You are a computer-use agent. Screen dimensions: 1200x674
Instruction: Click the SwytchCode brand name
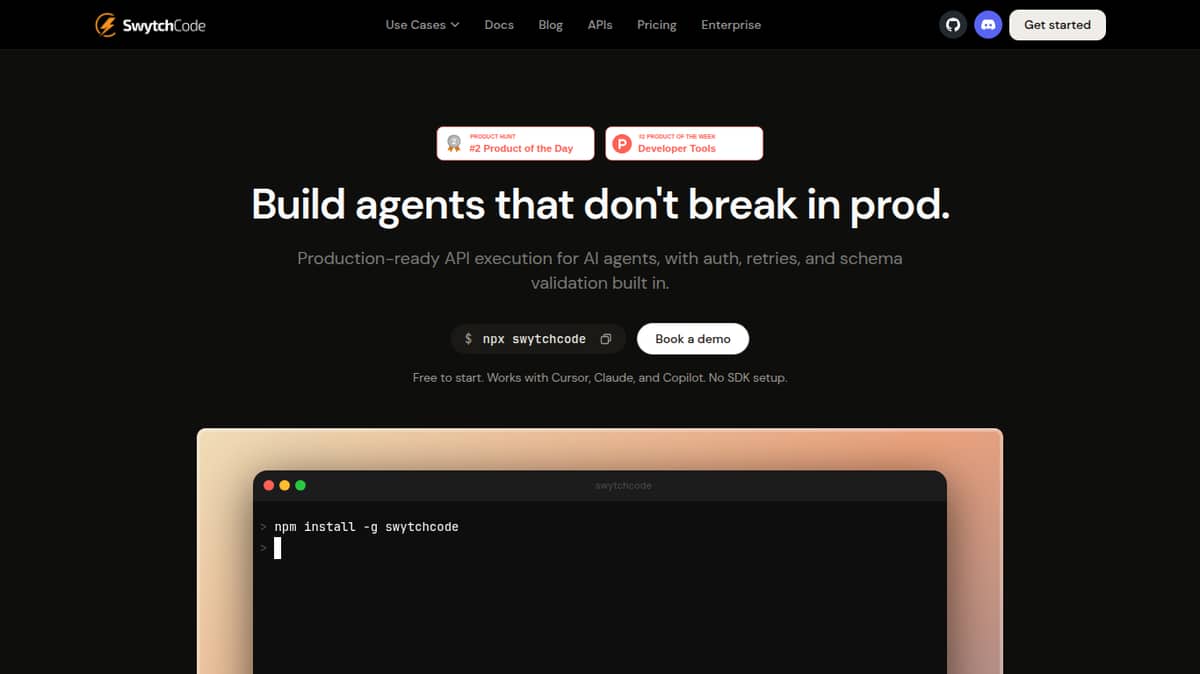pyautogui.click(x=164, y=26)
